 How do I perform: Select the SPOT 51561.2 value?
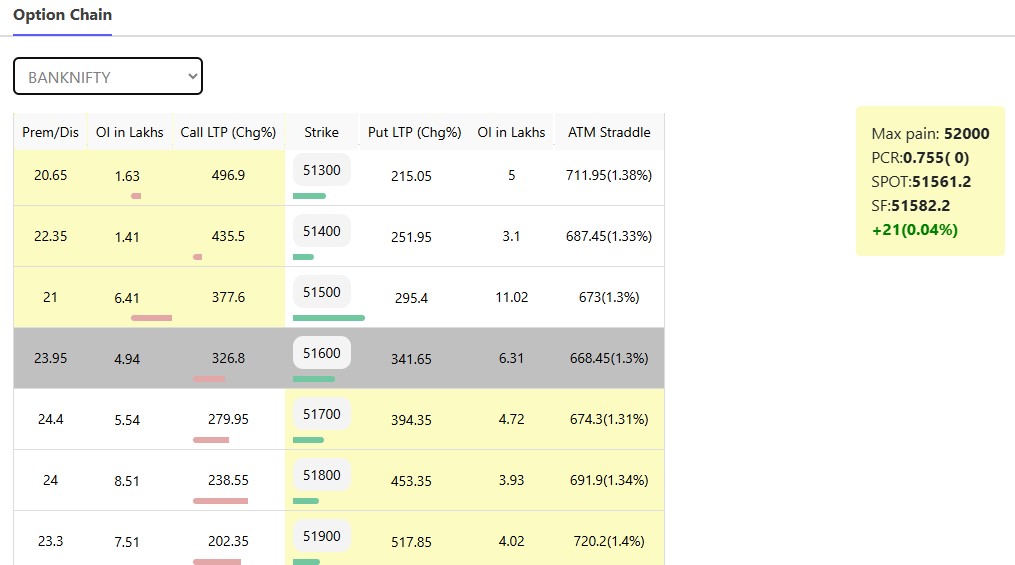click(x=941, y=181)
